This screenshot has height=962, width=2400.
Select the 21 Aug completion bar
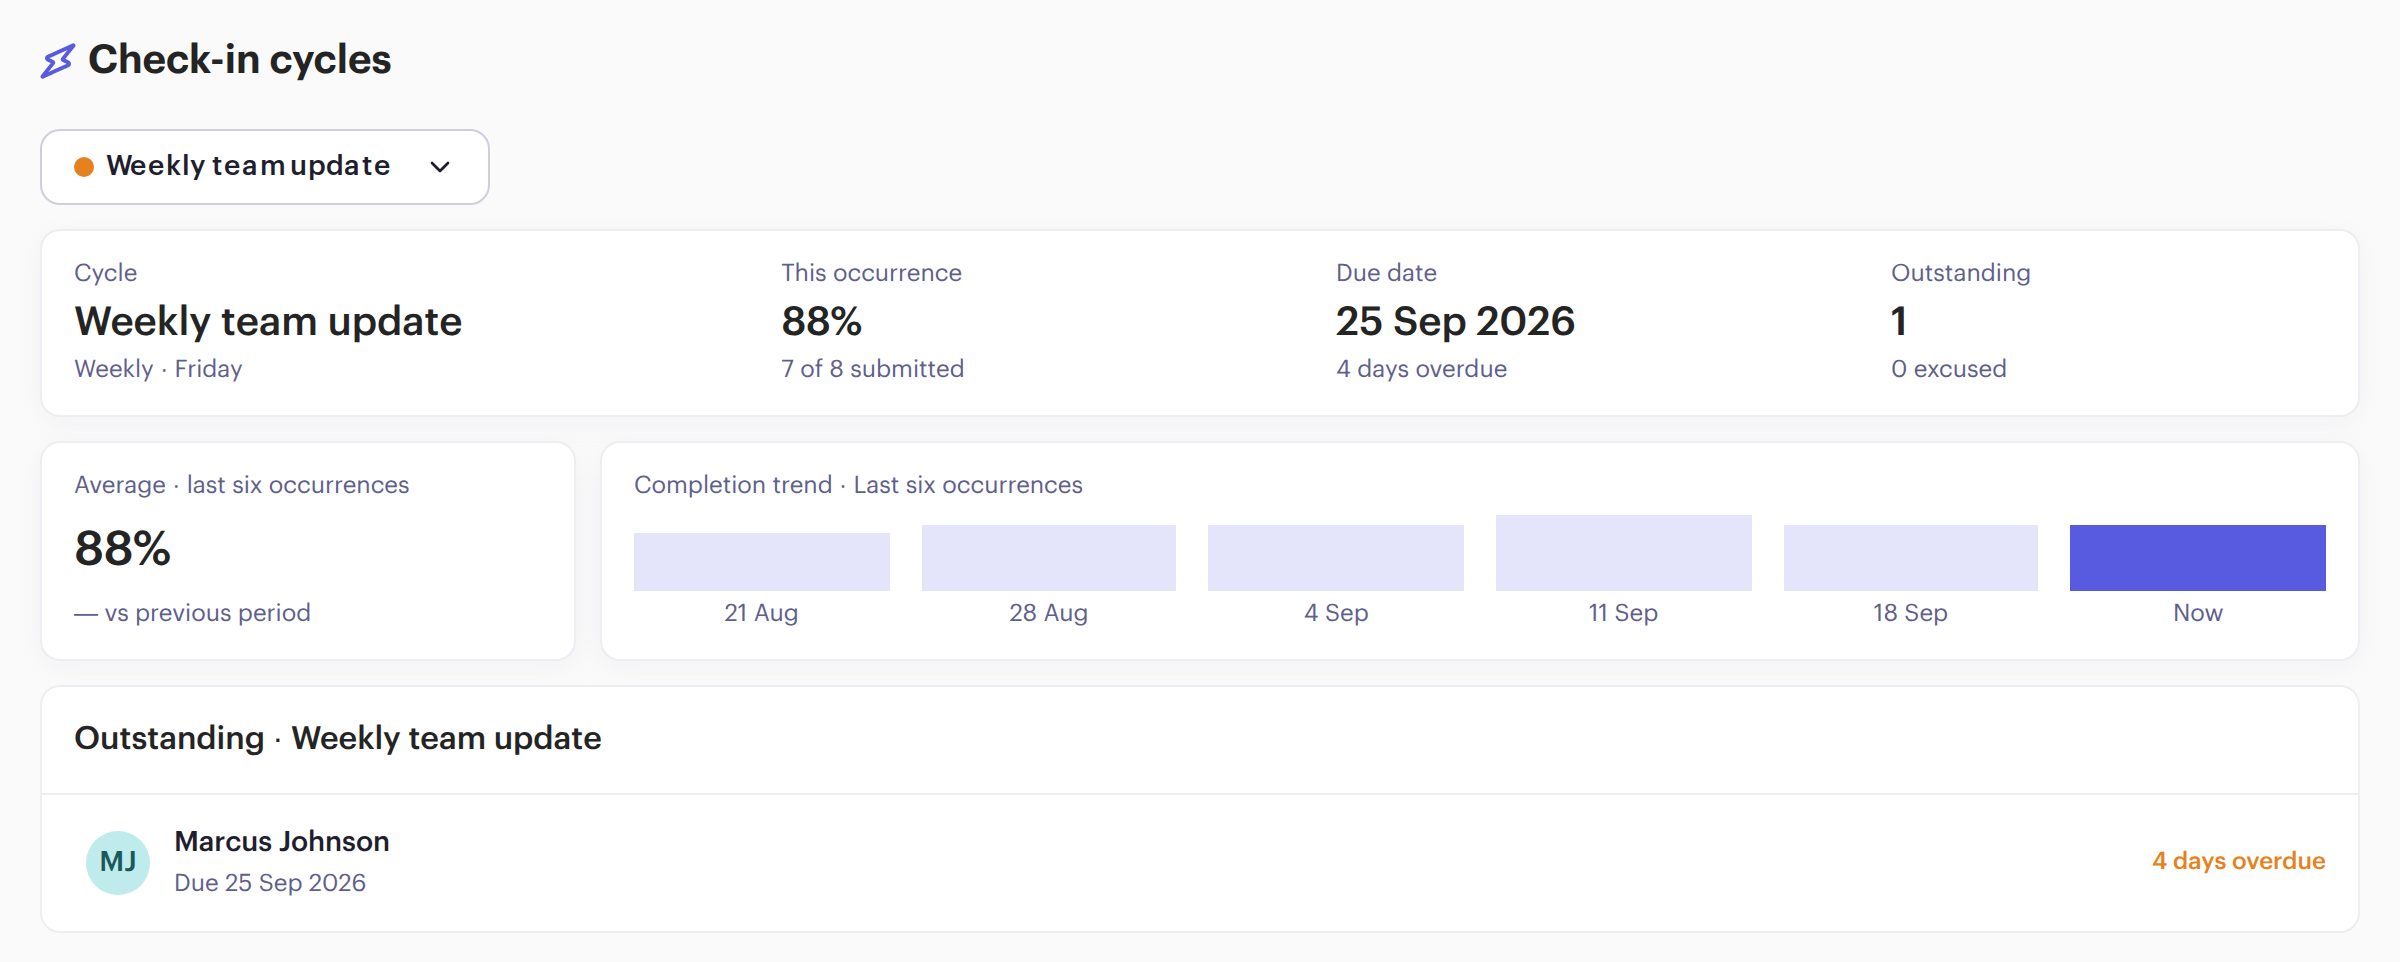[x=762, y=562]
